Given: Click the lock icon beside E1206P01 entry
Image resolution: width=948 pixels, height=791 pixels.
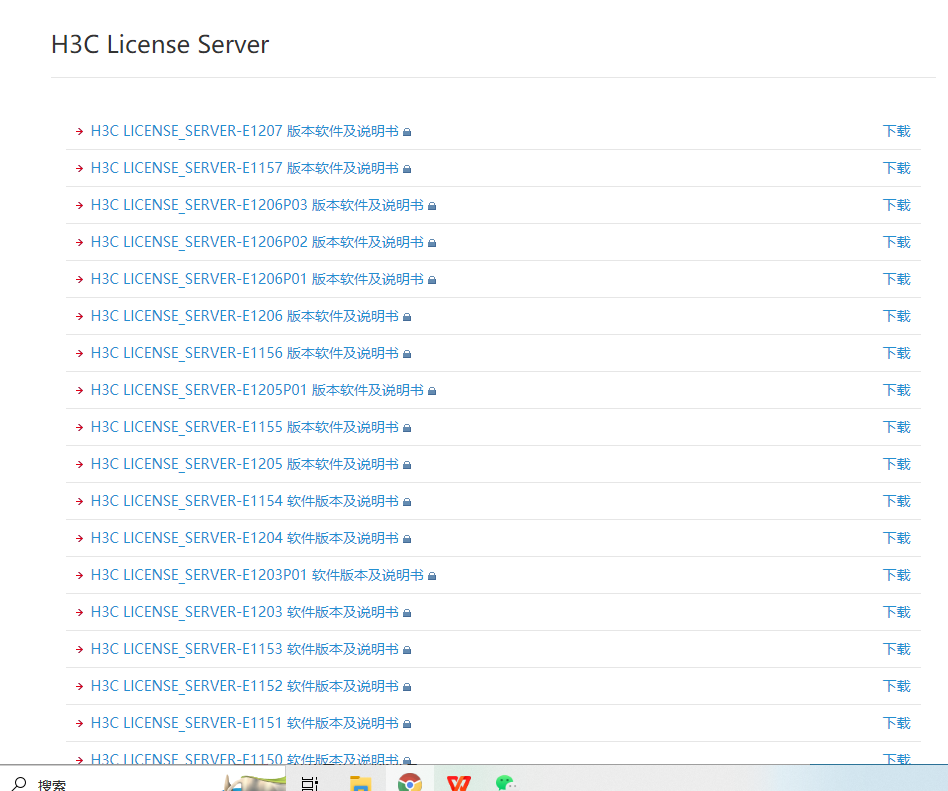Looking at the screenshot, I should click(432, 279).
